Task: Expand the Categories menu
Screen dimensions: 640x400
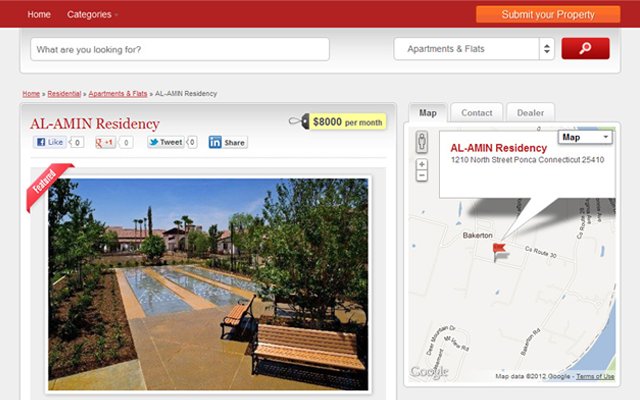Action: 92,14
